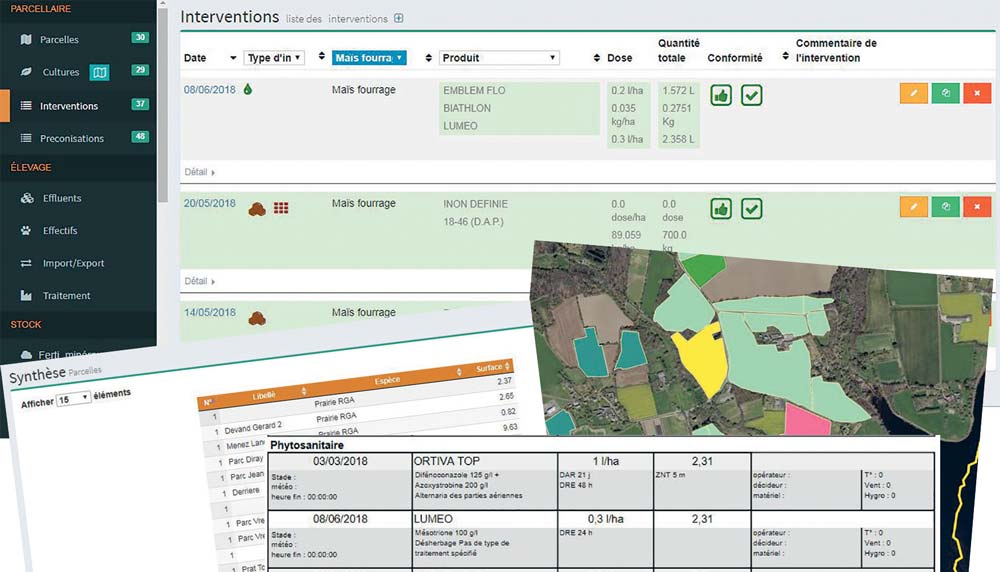Sort Synthèse table by Espèce header
The width and height of the screenshot is (1000, 572).
point(386,380)
